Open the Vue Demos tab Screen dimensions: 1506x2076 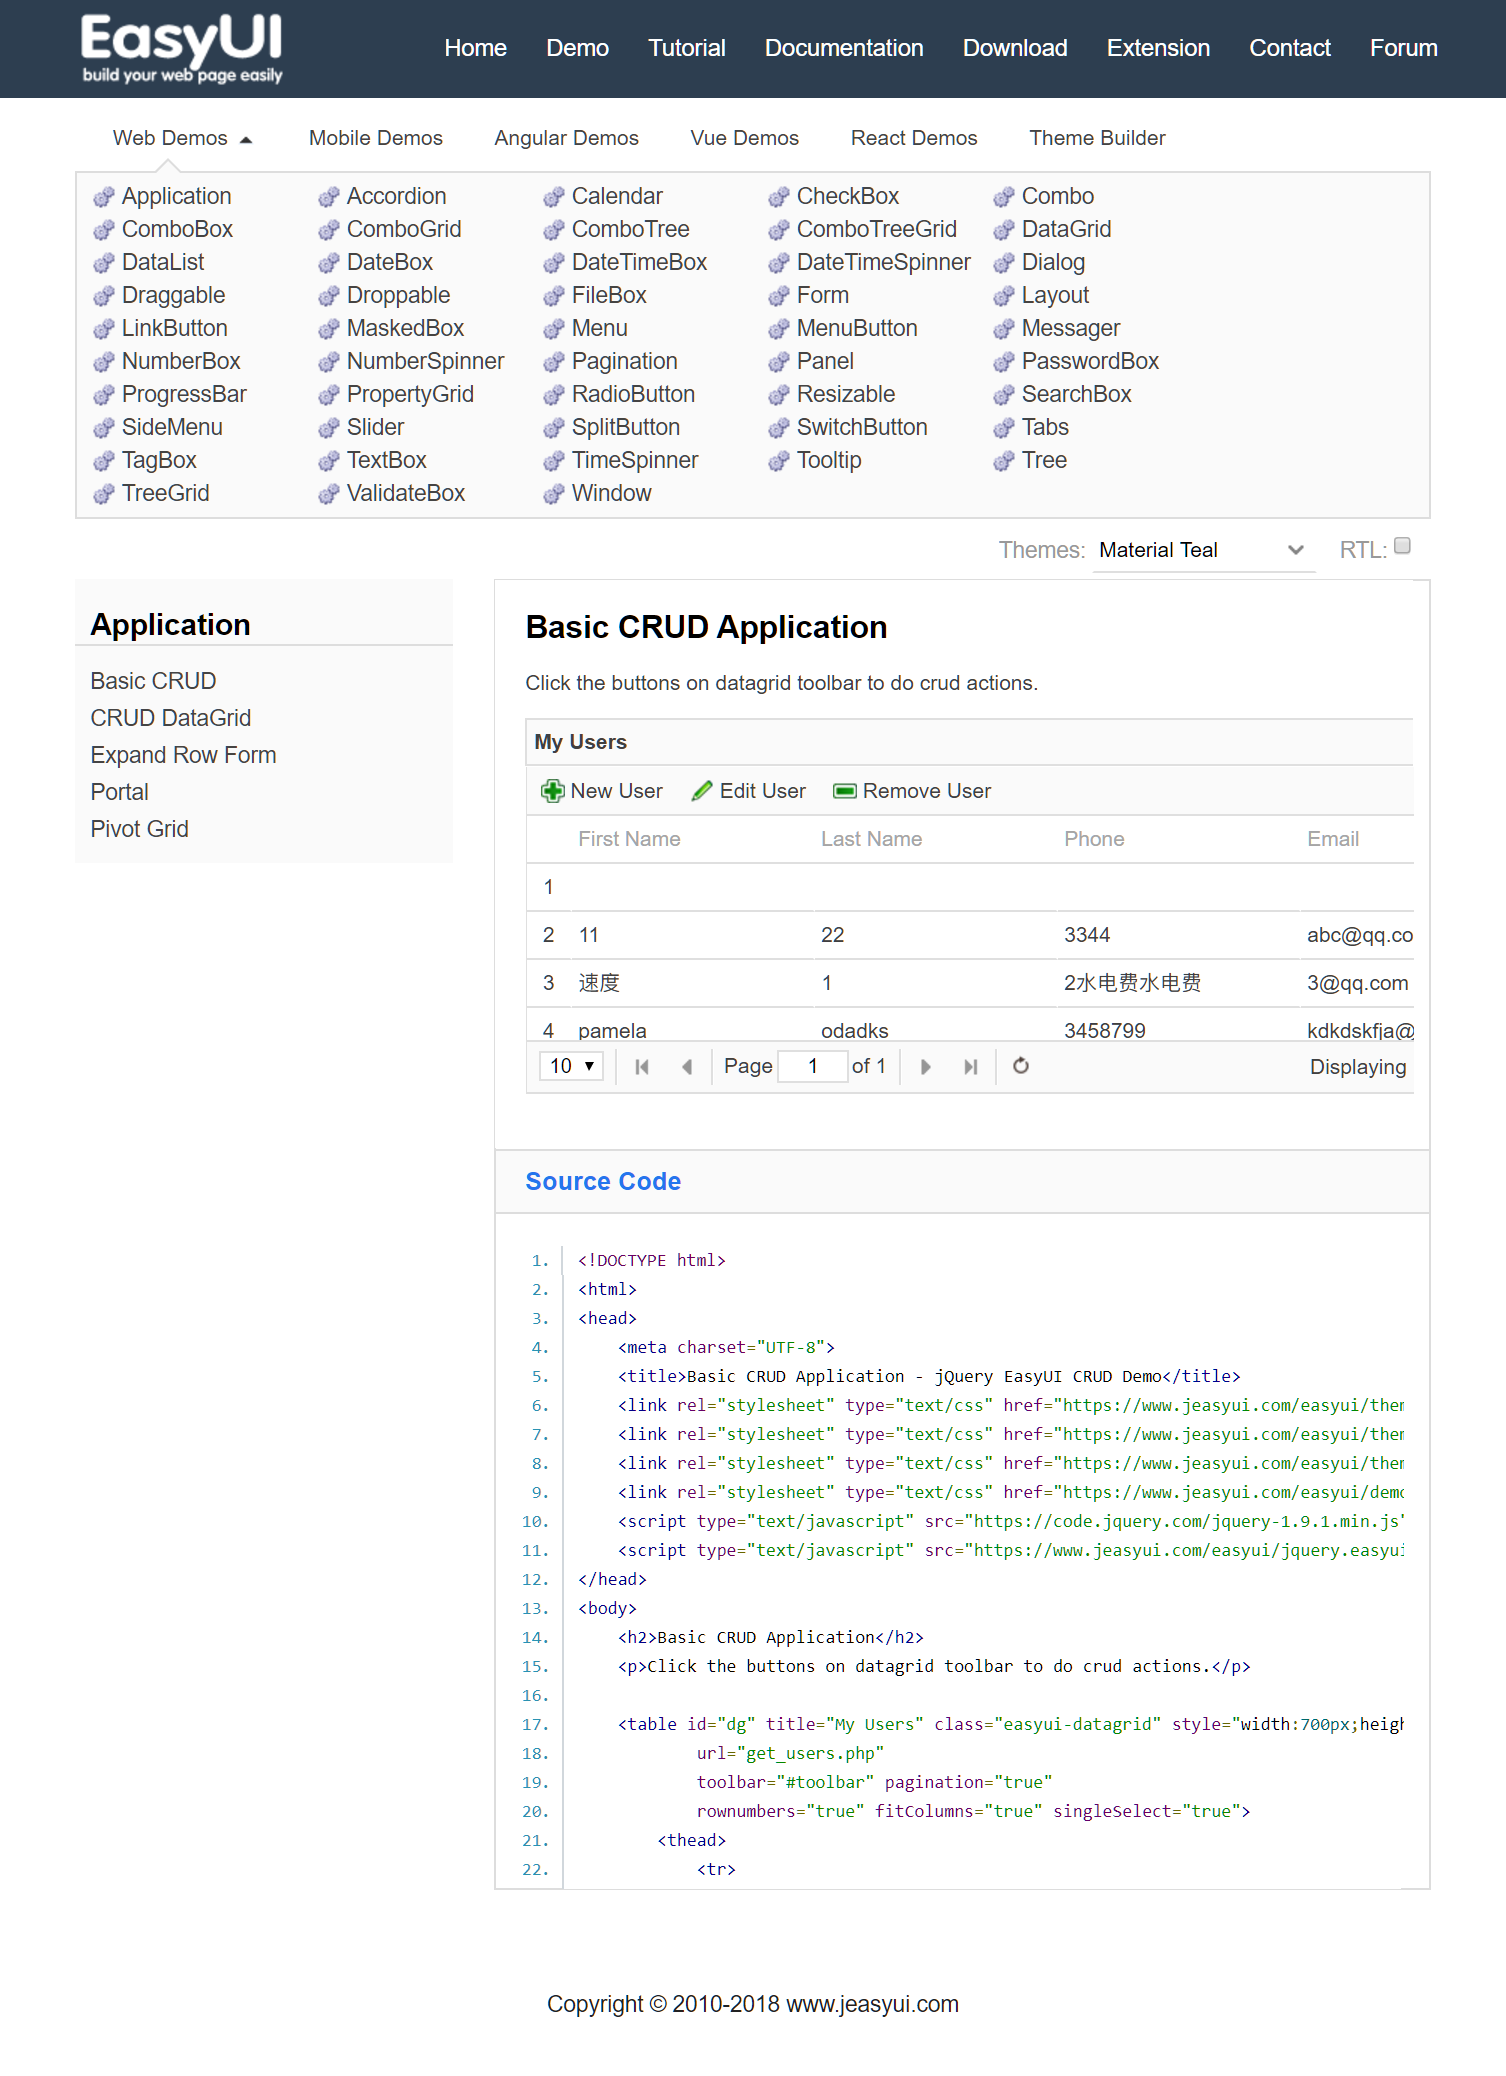[745, 138]
